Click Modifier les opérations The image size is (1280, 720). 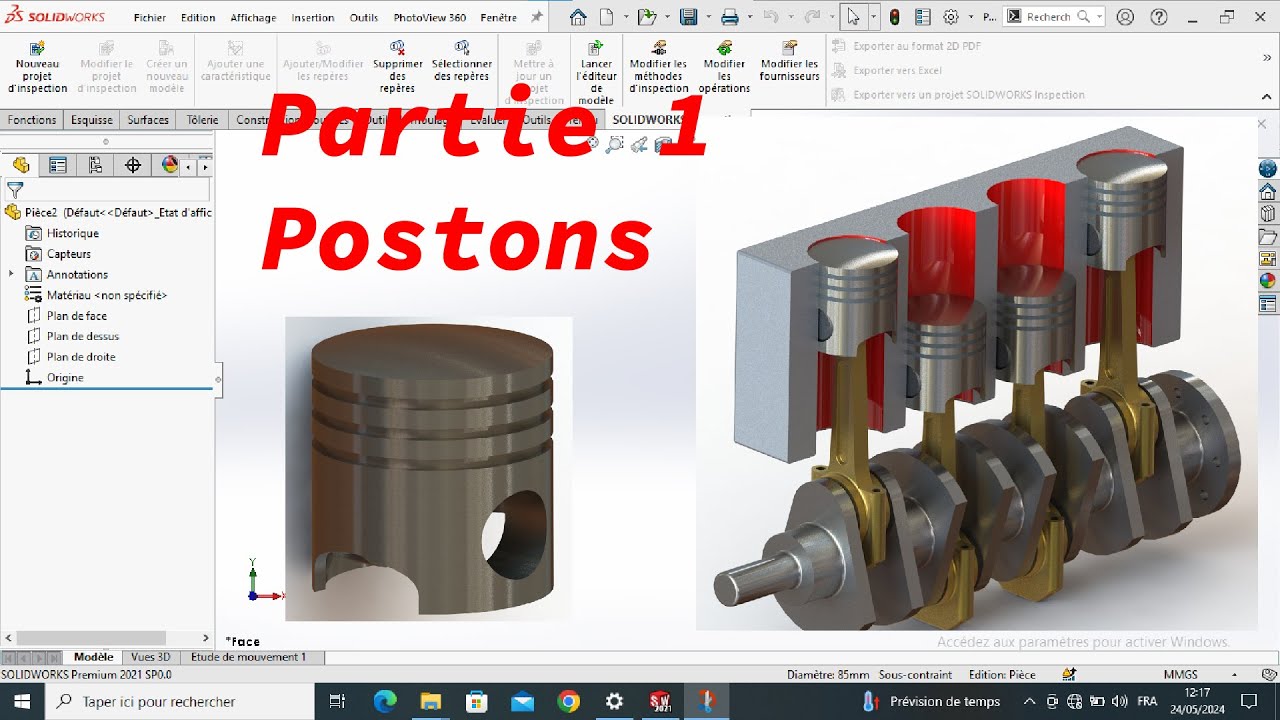[724, 68]
